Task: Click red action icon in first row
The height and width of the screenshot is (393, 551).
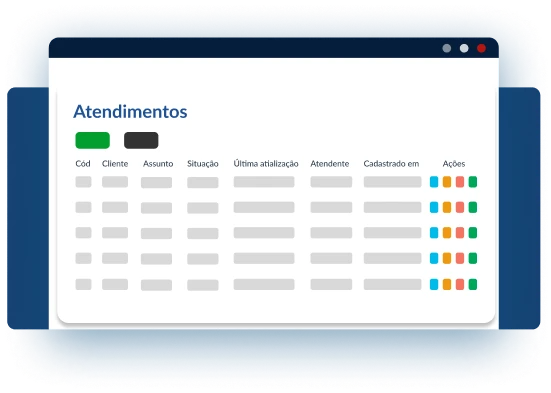Action: tap(460, 182)
